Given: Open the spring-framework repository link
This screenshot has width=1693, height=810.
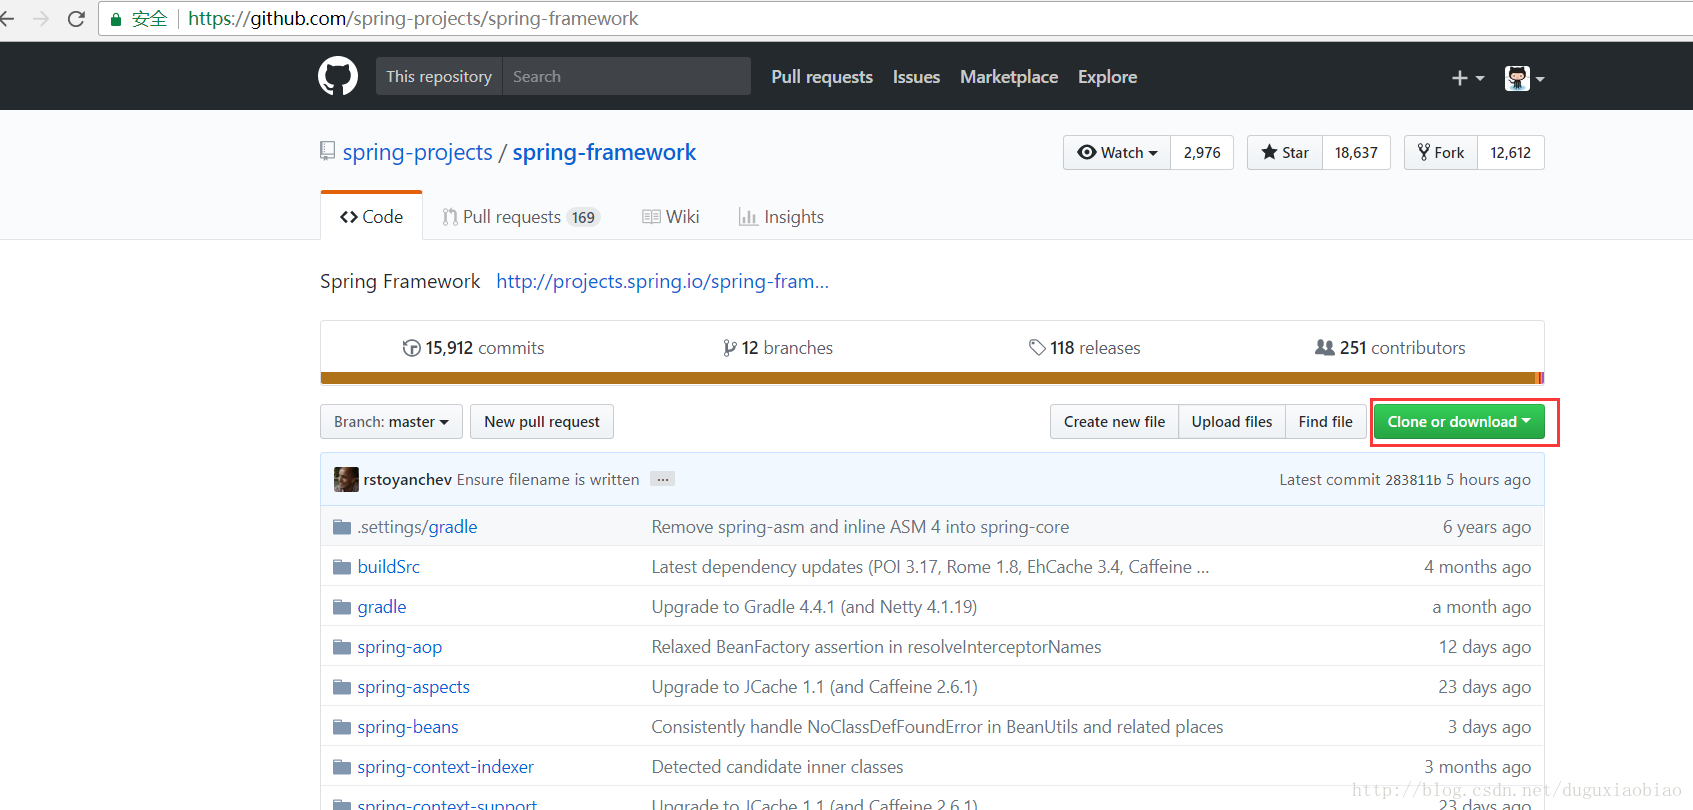Looking at the screenshot, I should (604, 152).
